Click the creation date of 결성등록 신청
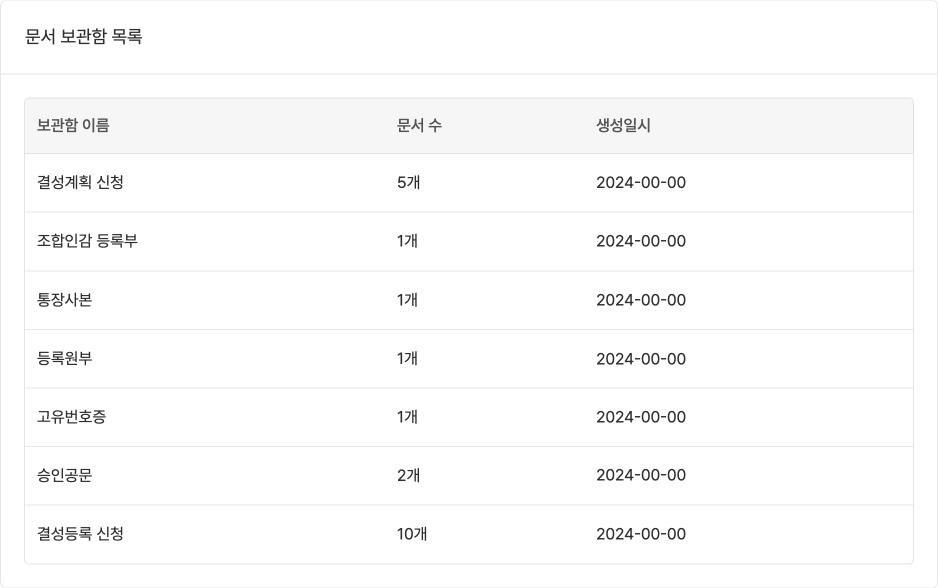 (x=641, y=534)
